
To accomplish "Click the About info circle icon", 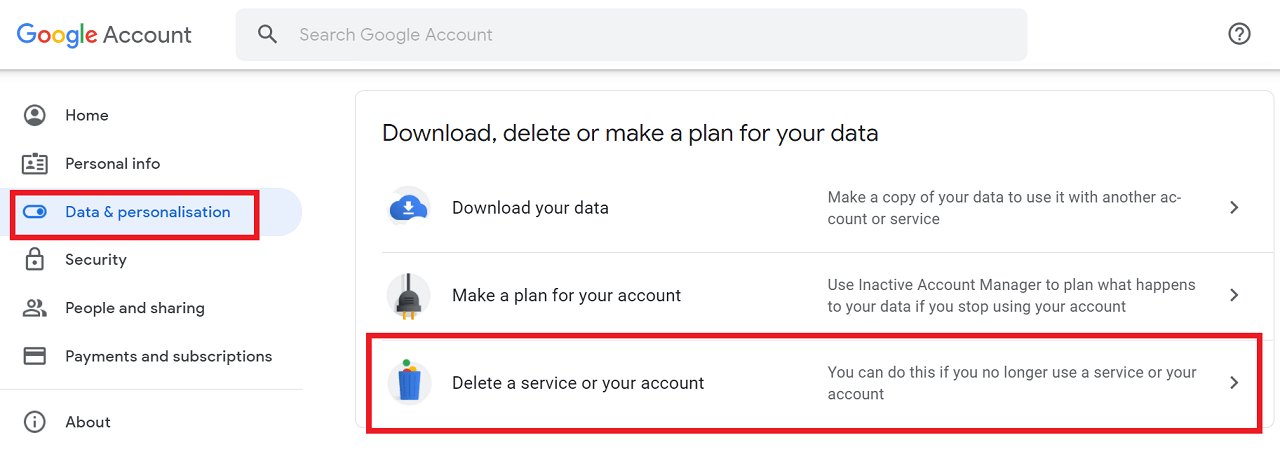I will (35, 422).
